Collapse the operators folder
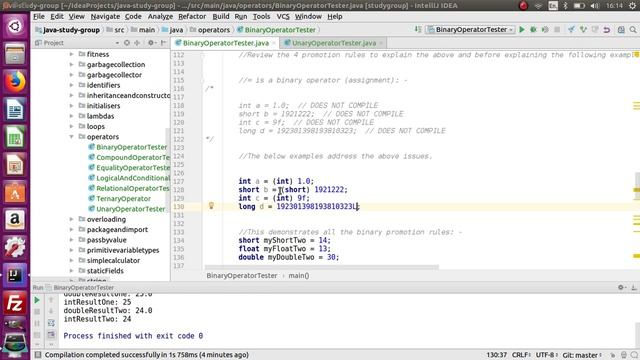The image size is (640, 360). click(71, 136)
